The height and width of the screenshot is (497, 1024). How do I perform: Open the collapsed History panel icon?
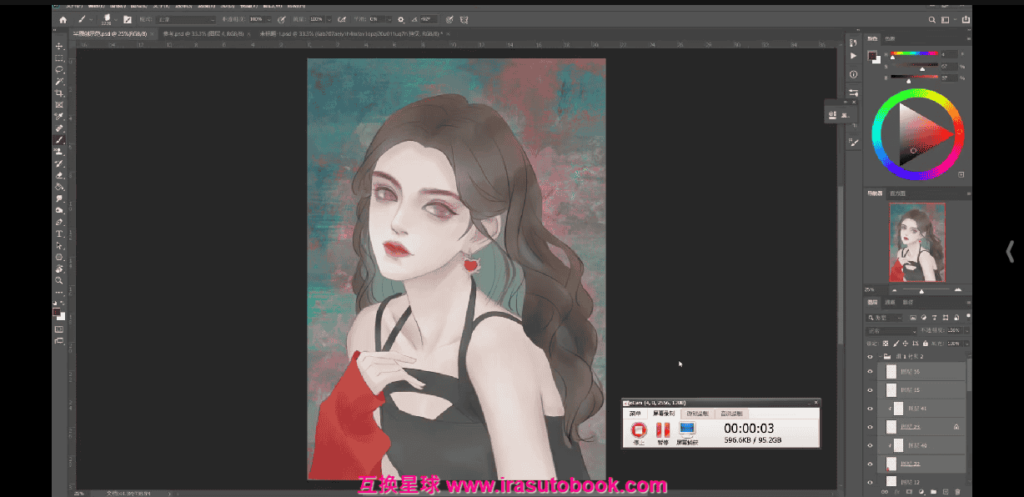coord(853,42)
